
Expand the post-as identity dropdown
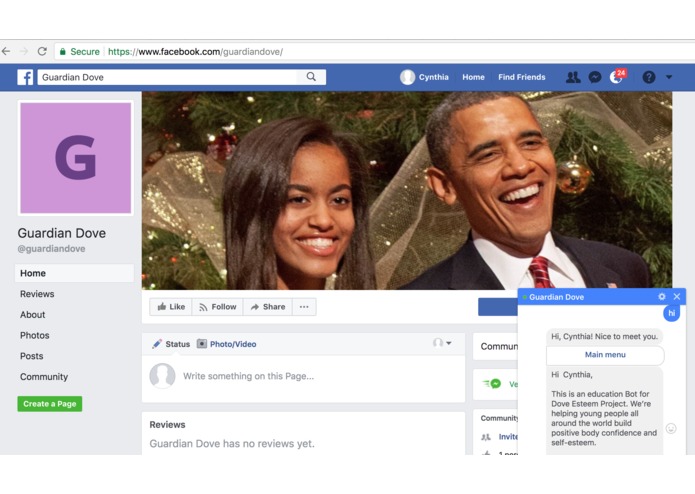point(442,343)
